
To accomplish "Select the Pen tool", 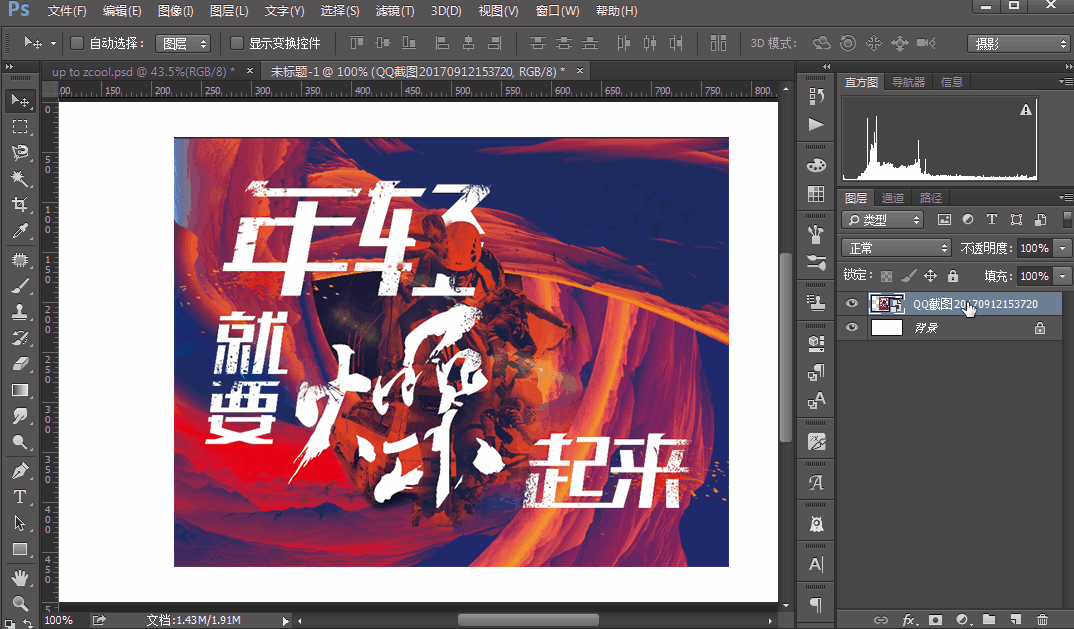I will 20,471.
